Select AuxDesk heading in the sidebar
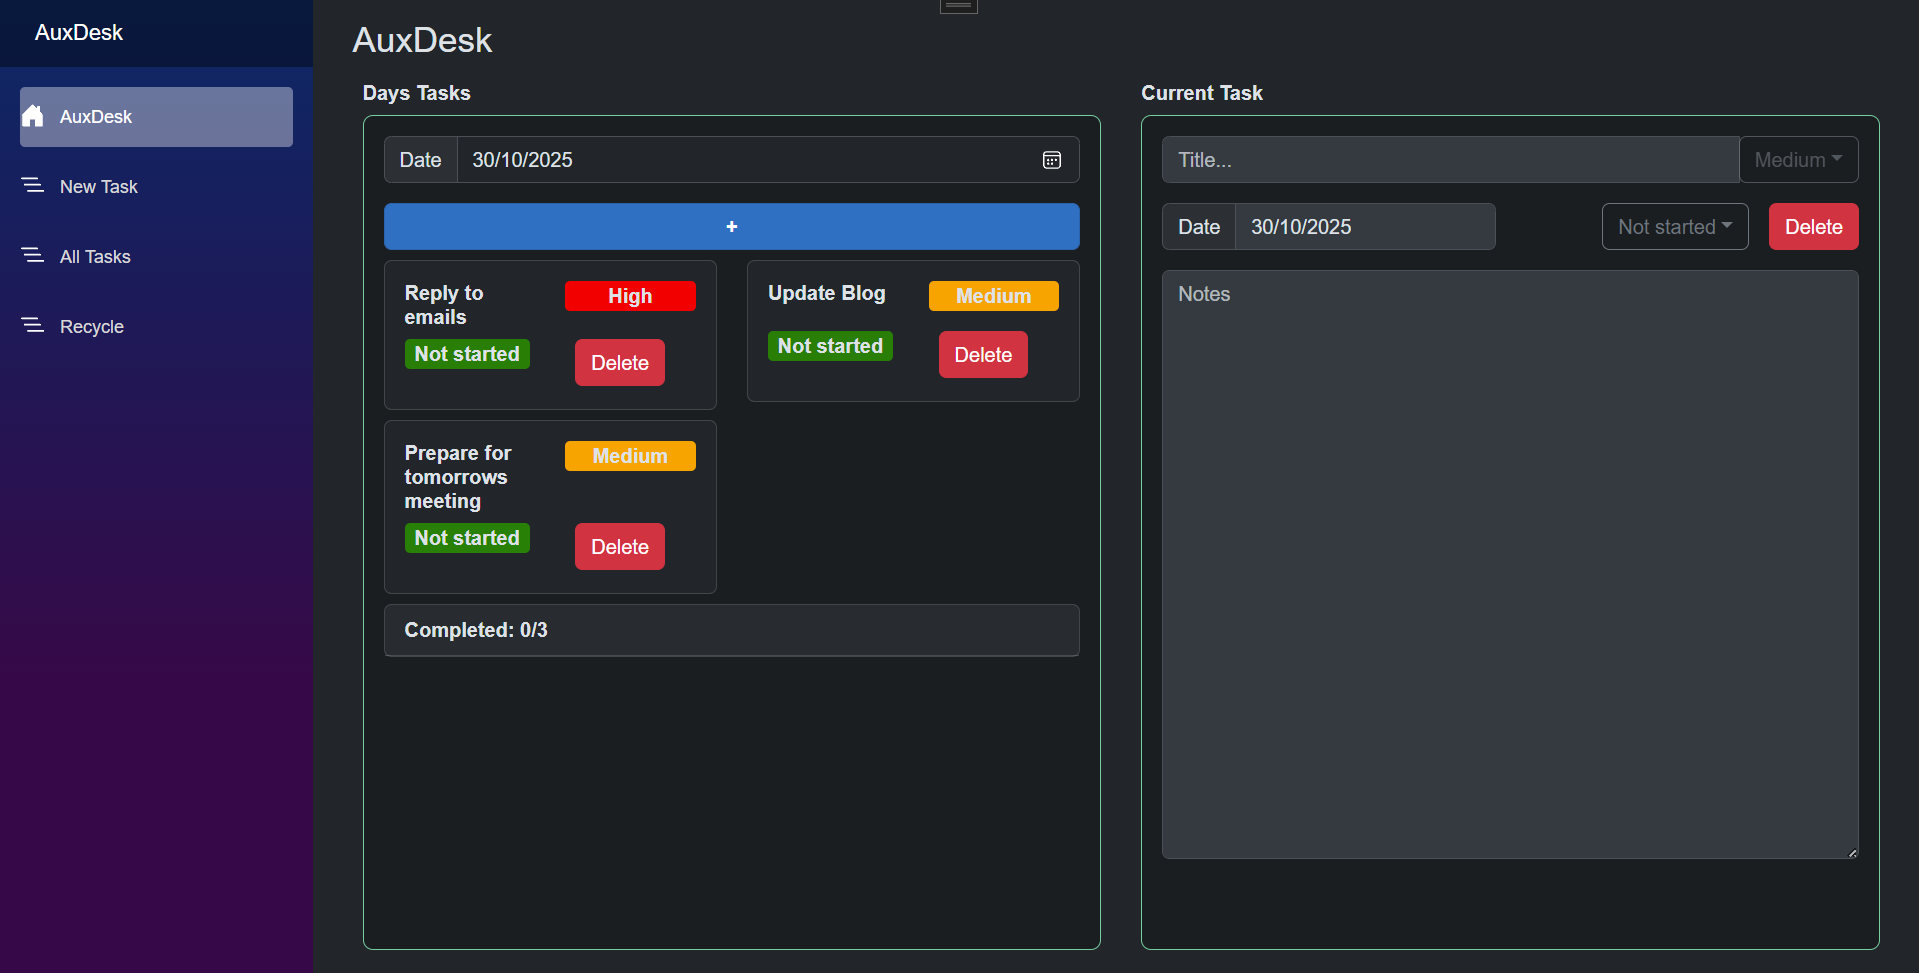The height and width of the screenshot is (973, 1919). coord(78,32)
